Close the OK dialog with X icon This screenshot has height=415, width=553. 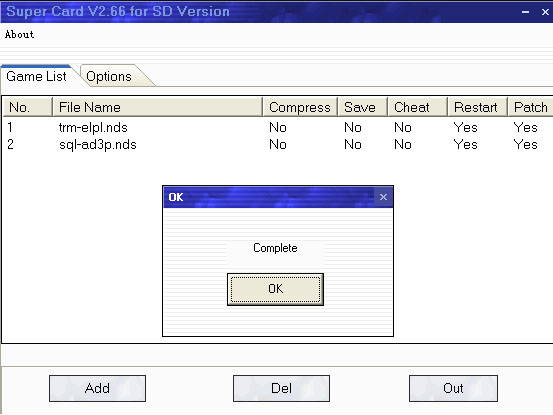pos(383,197)
